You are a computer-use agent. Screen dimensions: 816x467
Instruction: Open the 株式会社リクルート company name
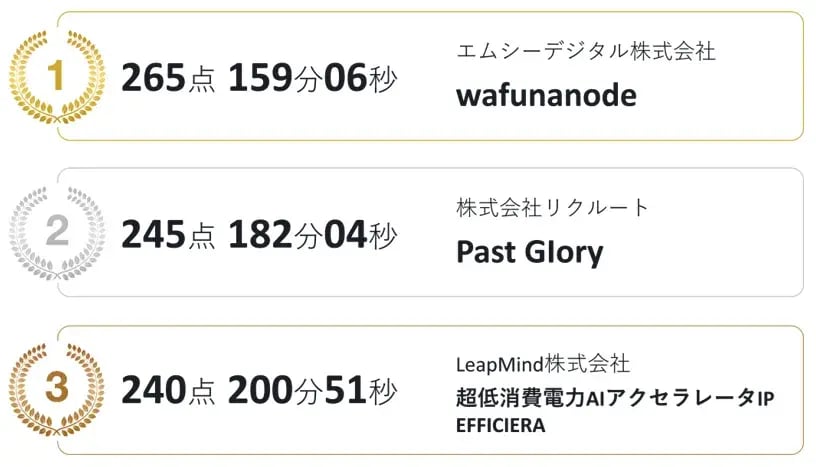click(x=553, y=207)
